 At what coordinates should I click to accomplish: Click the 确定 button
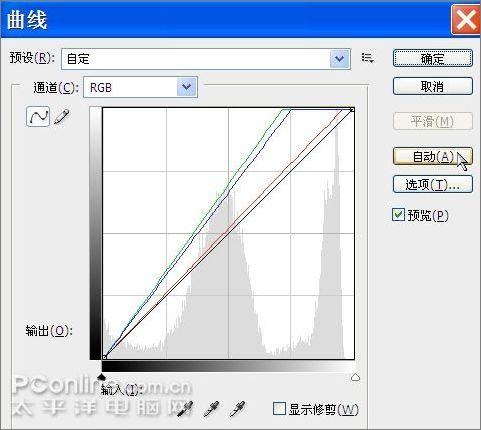tap(433, 59)
